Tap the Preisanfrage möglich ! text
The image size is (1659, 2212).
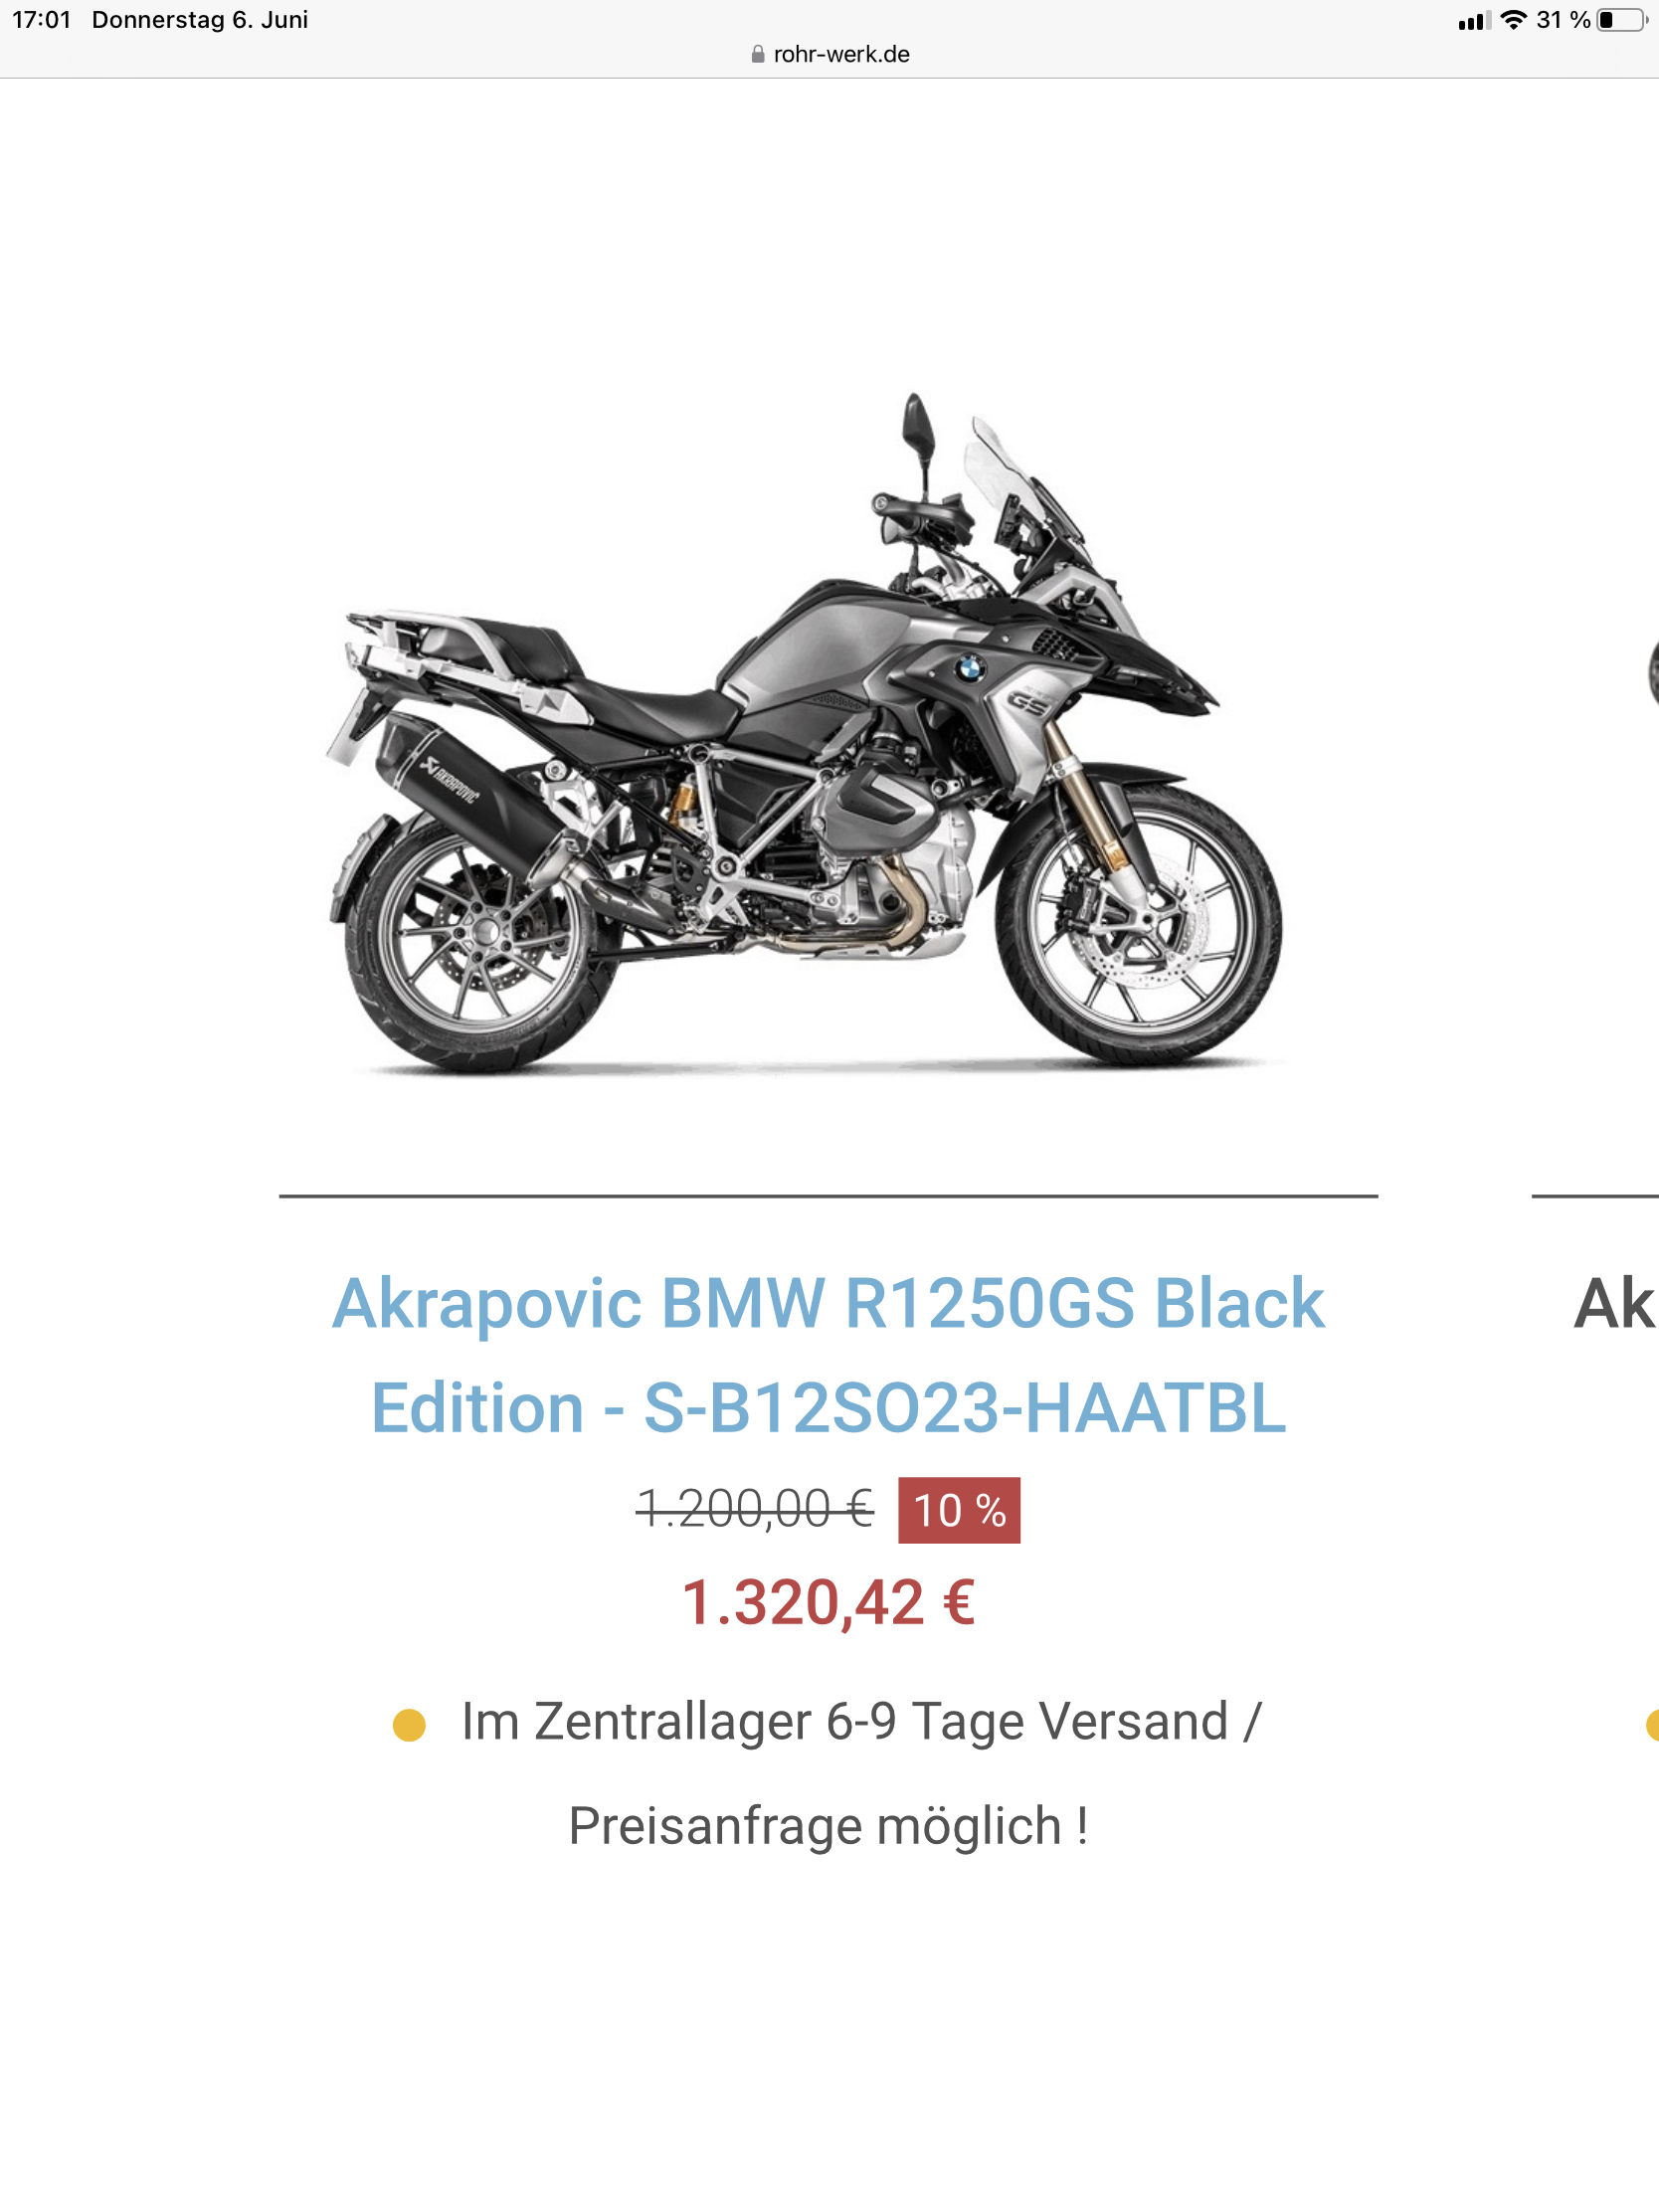click(x=828, y=1826)
